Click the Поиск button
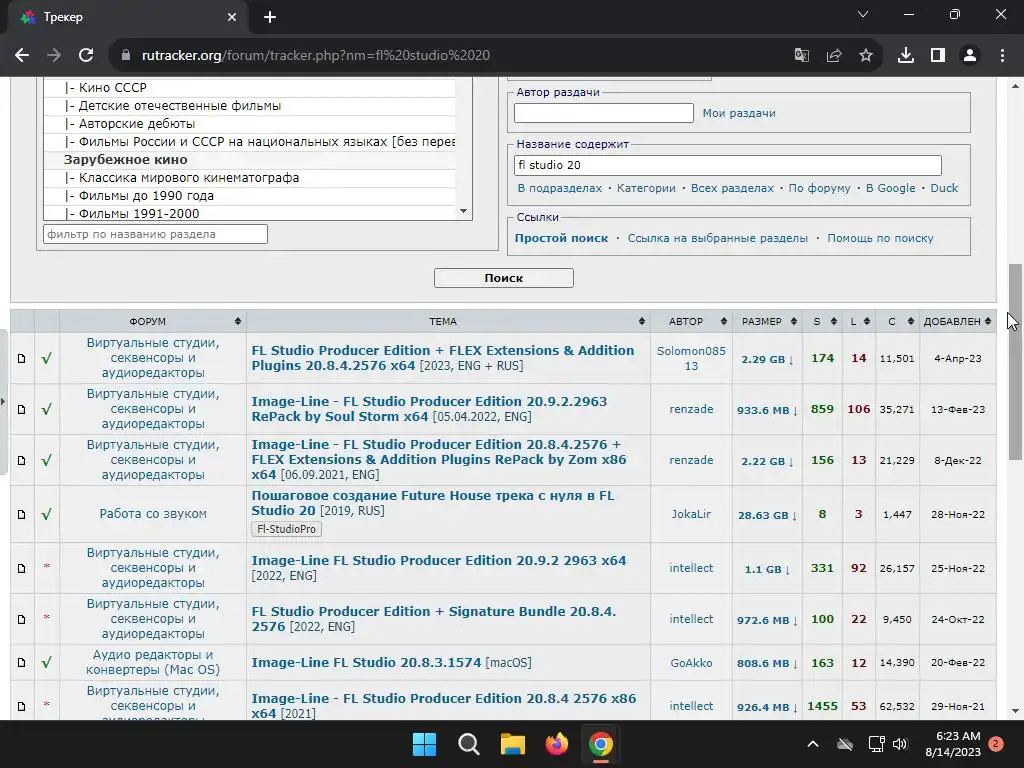1024x768 pixels. pyautogui.click(x=504, y=278)
